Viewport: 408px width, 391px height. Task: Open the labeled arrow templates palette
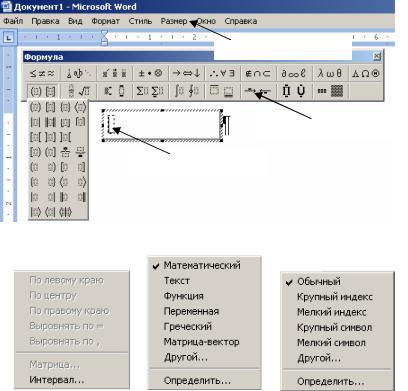pyautogui.click(x=258, y=91)
